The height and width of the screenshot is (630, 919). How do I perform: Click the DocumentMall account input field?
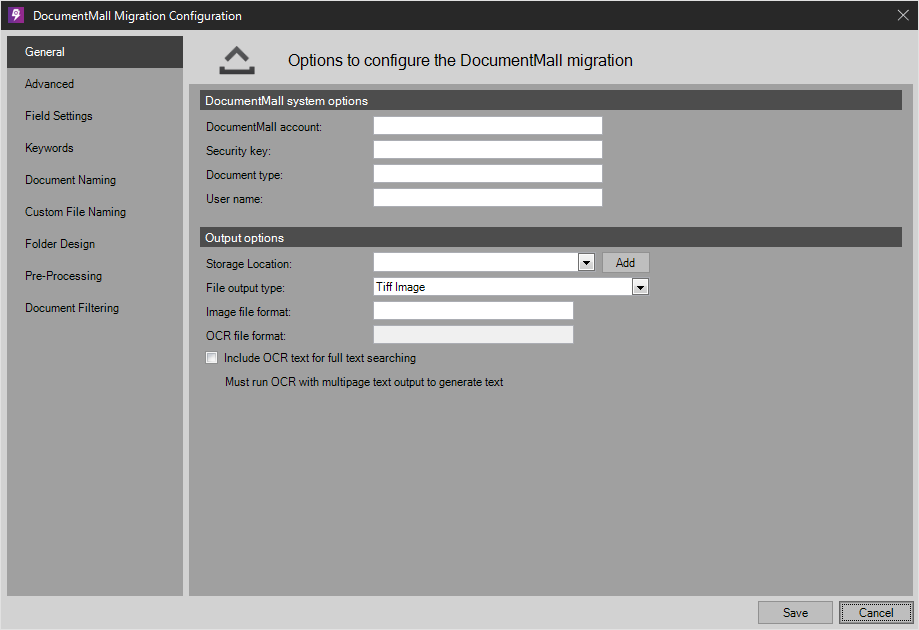tap(488, 126)
